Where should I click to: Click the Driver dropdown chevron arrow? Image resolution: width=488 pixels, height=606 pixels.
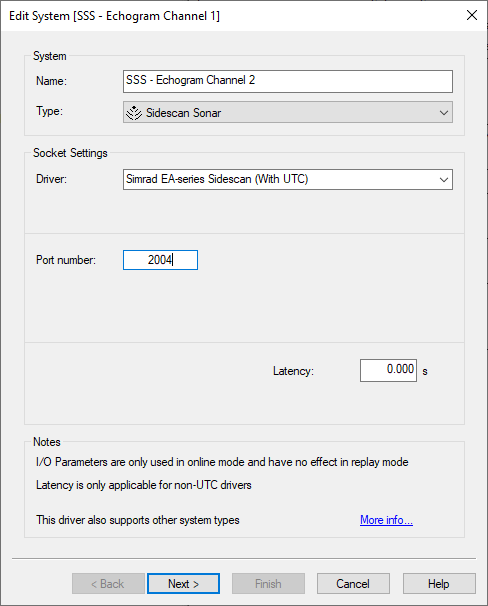click(x=444, y=180)
